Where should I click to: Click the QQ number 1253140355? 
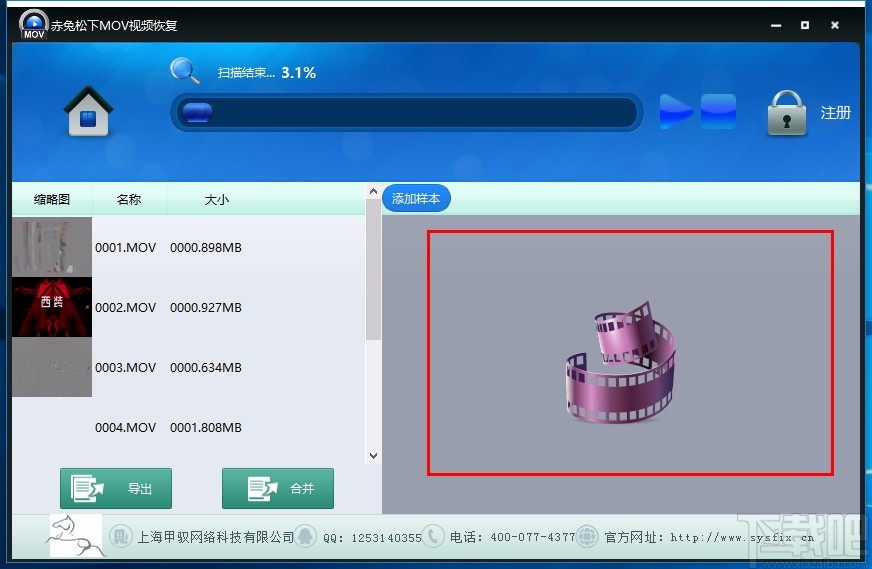387,538
